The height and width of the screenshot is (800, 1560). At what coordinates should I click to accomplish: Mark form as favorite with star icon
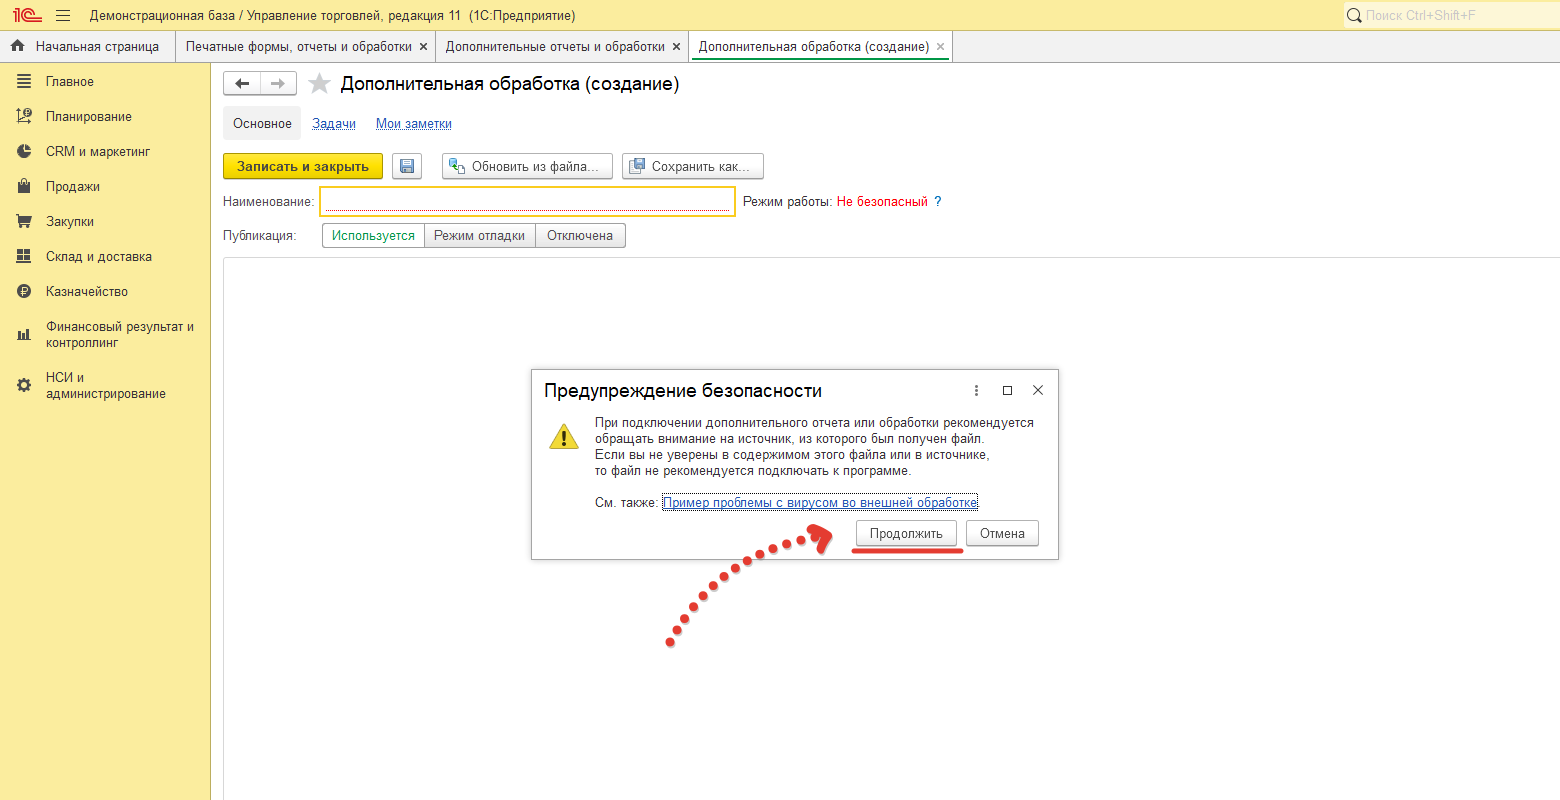point(319,84)
